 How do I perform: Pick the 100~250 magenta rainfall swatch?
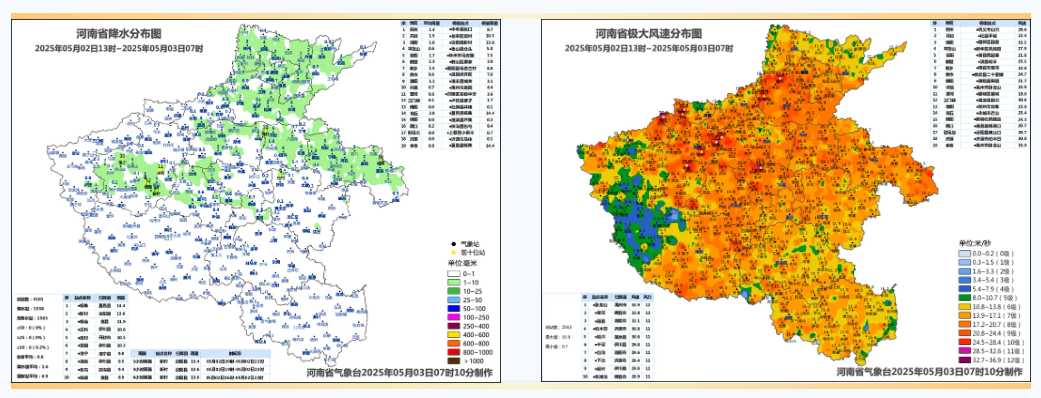[x=453, y=318]
